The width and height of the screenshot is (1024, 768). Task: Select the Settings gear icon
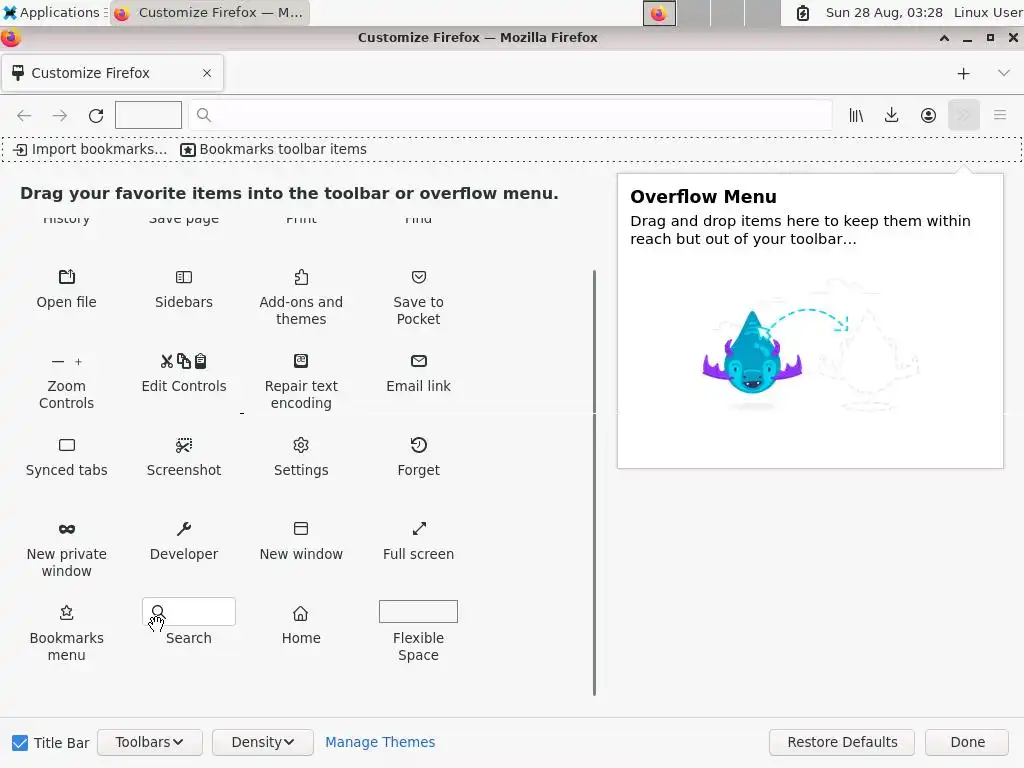301,445
